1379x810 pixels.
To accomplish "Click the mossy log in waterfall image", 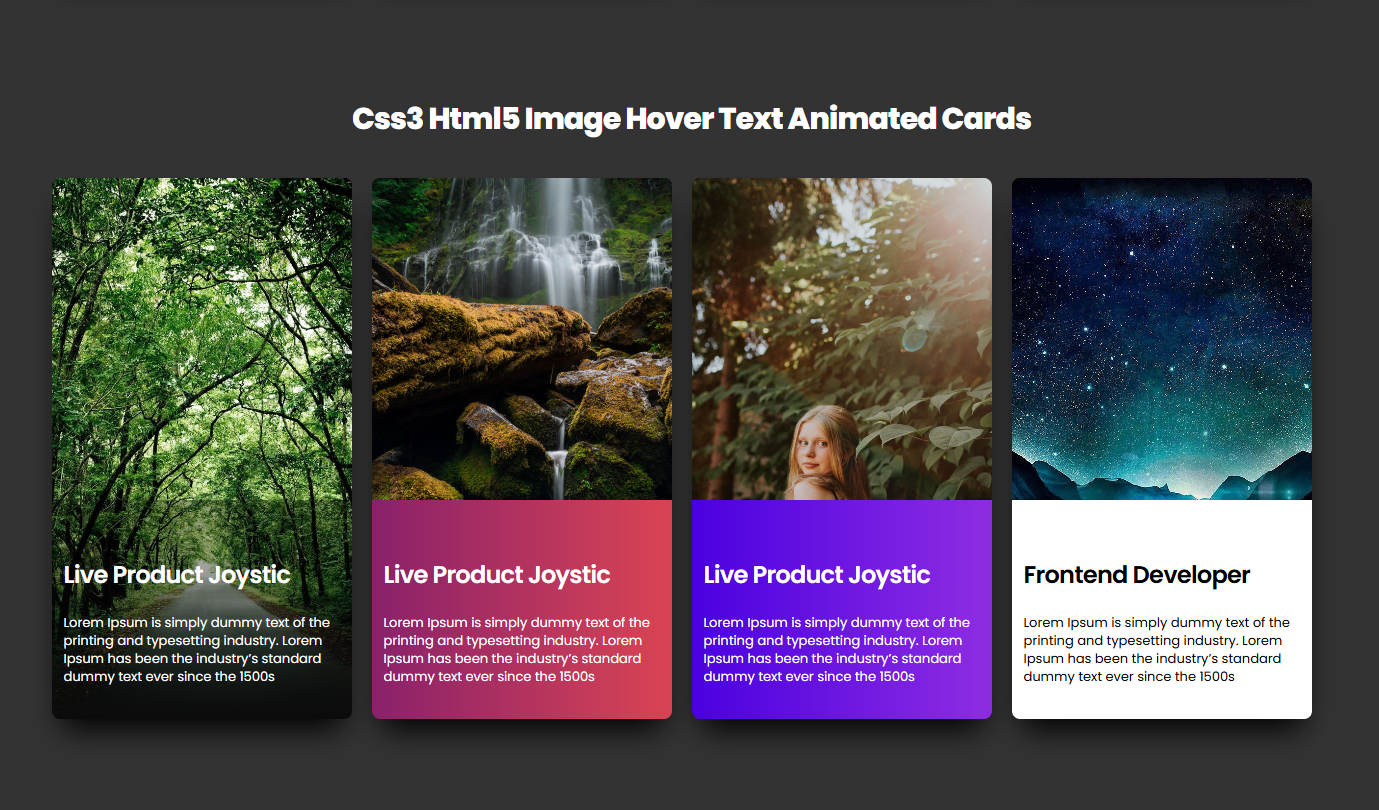I will pos(480,340).
